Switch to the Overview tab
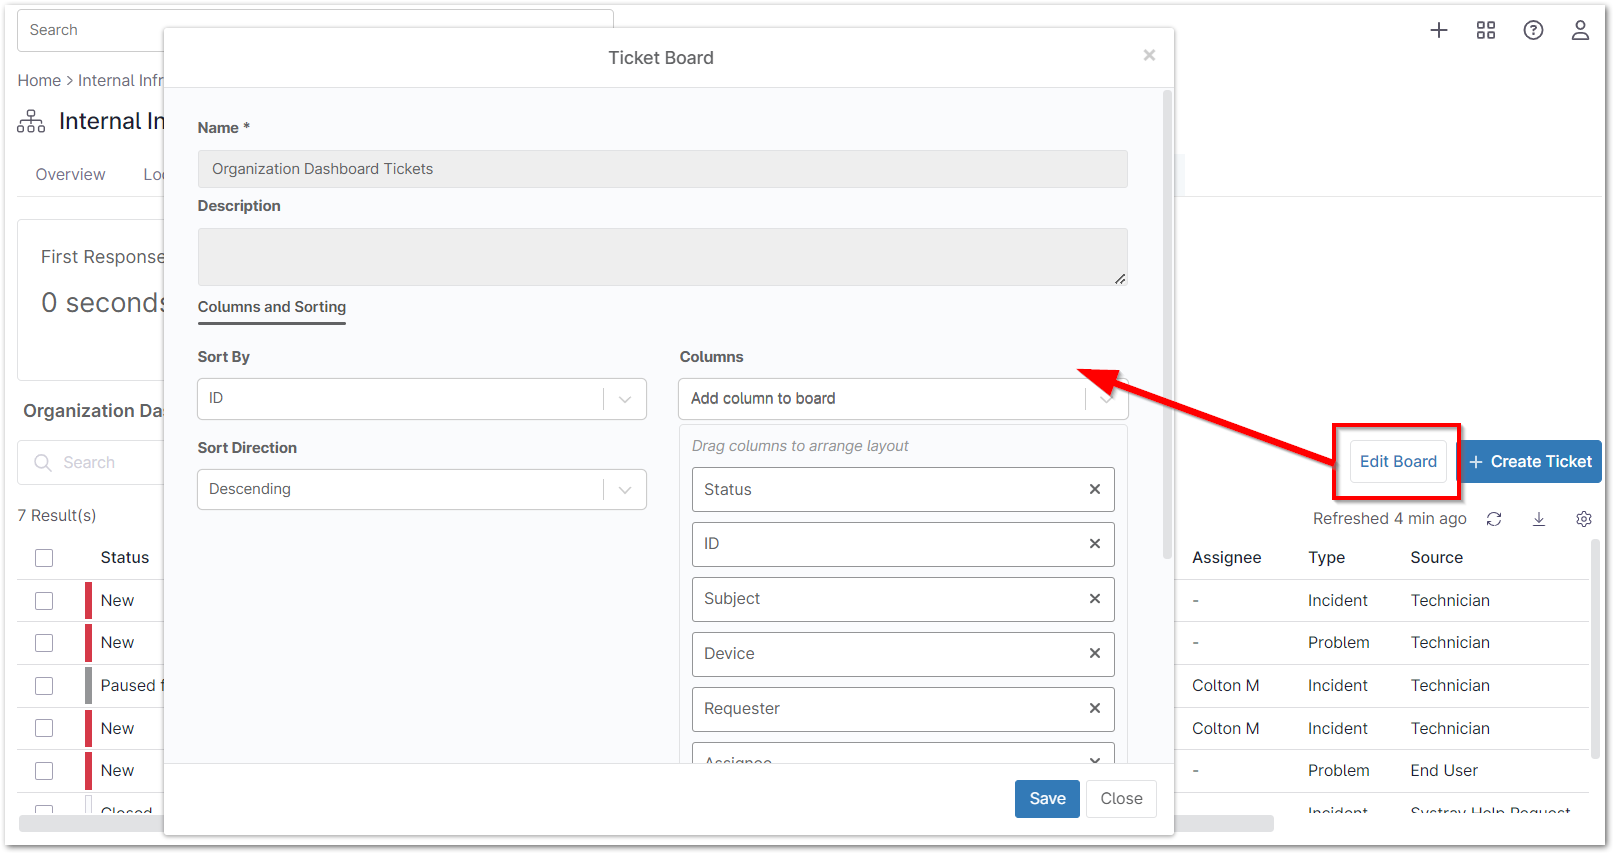 (x=70, y=174)
